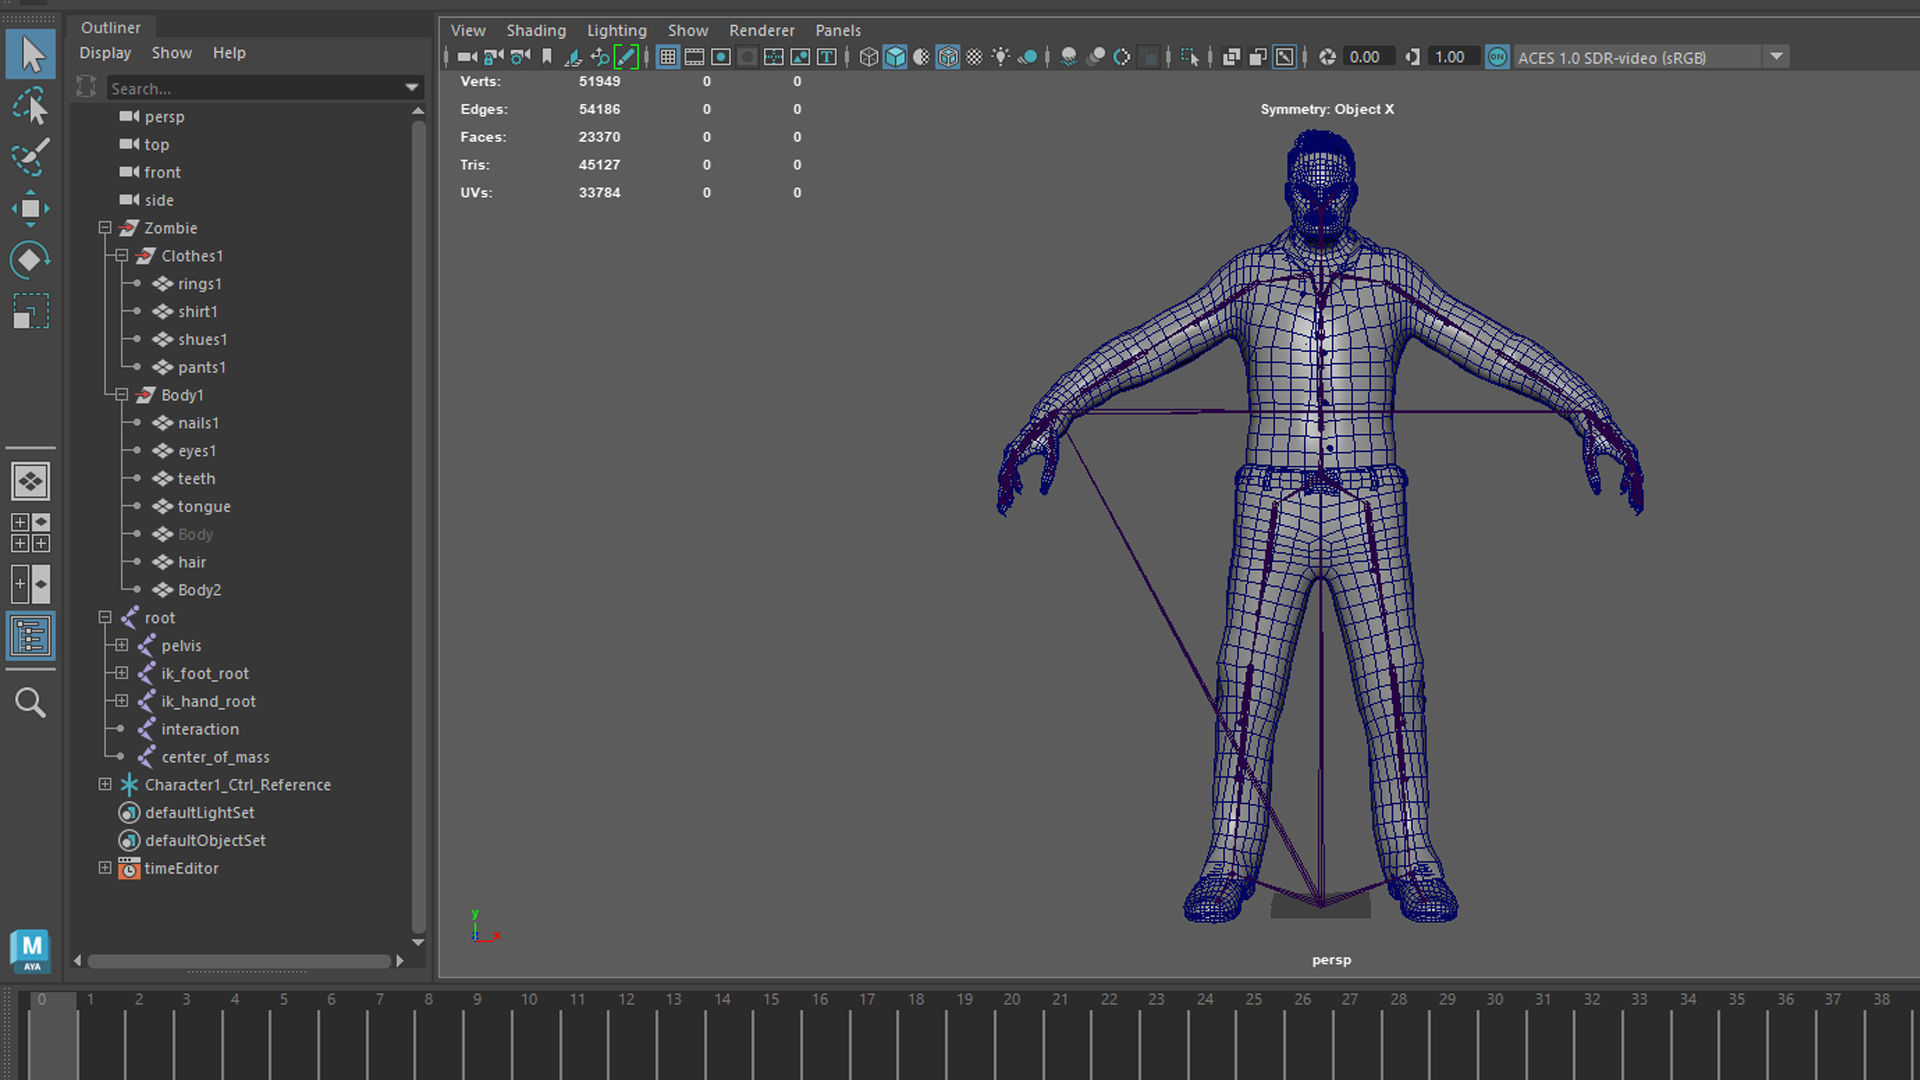Click the select camera icon in viewport toolbar
Screen dimensions: 1920x1080
[x=467, y=57]
